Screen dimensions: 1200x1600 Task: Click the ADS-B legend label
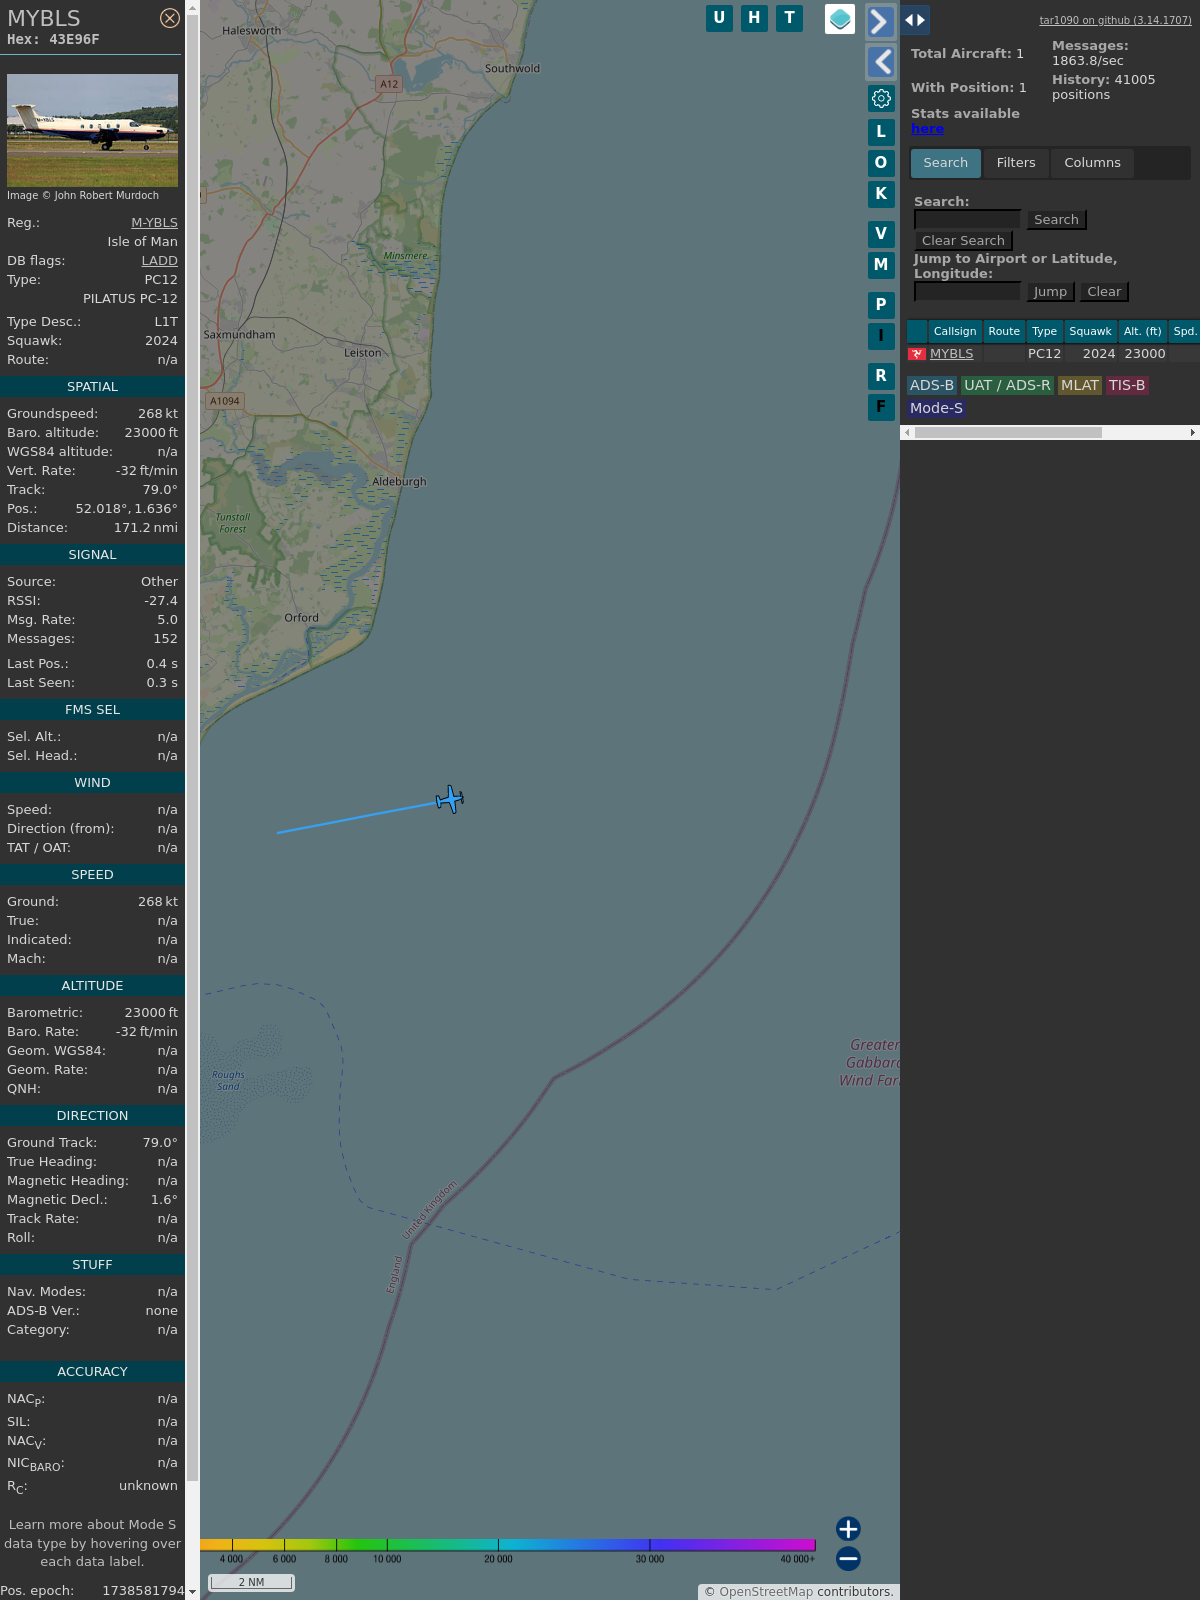932,385
